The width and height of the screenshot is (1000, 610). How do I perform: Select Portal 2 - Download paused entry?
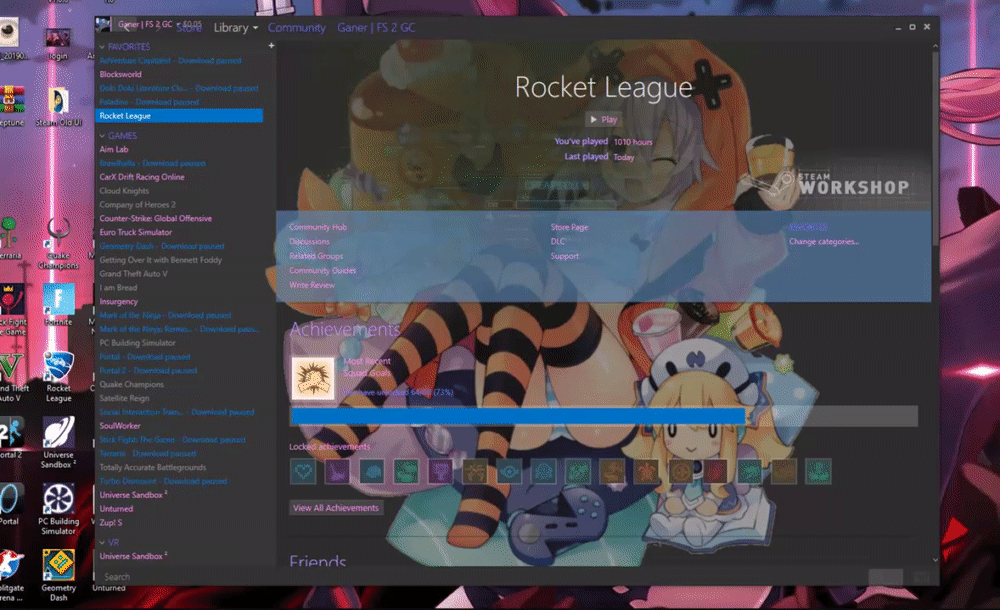(148, 371)
